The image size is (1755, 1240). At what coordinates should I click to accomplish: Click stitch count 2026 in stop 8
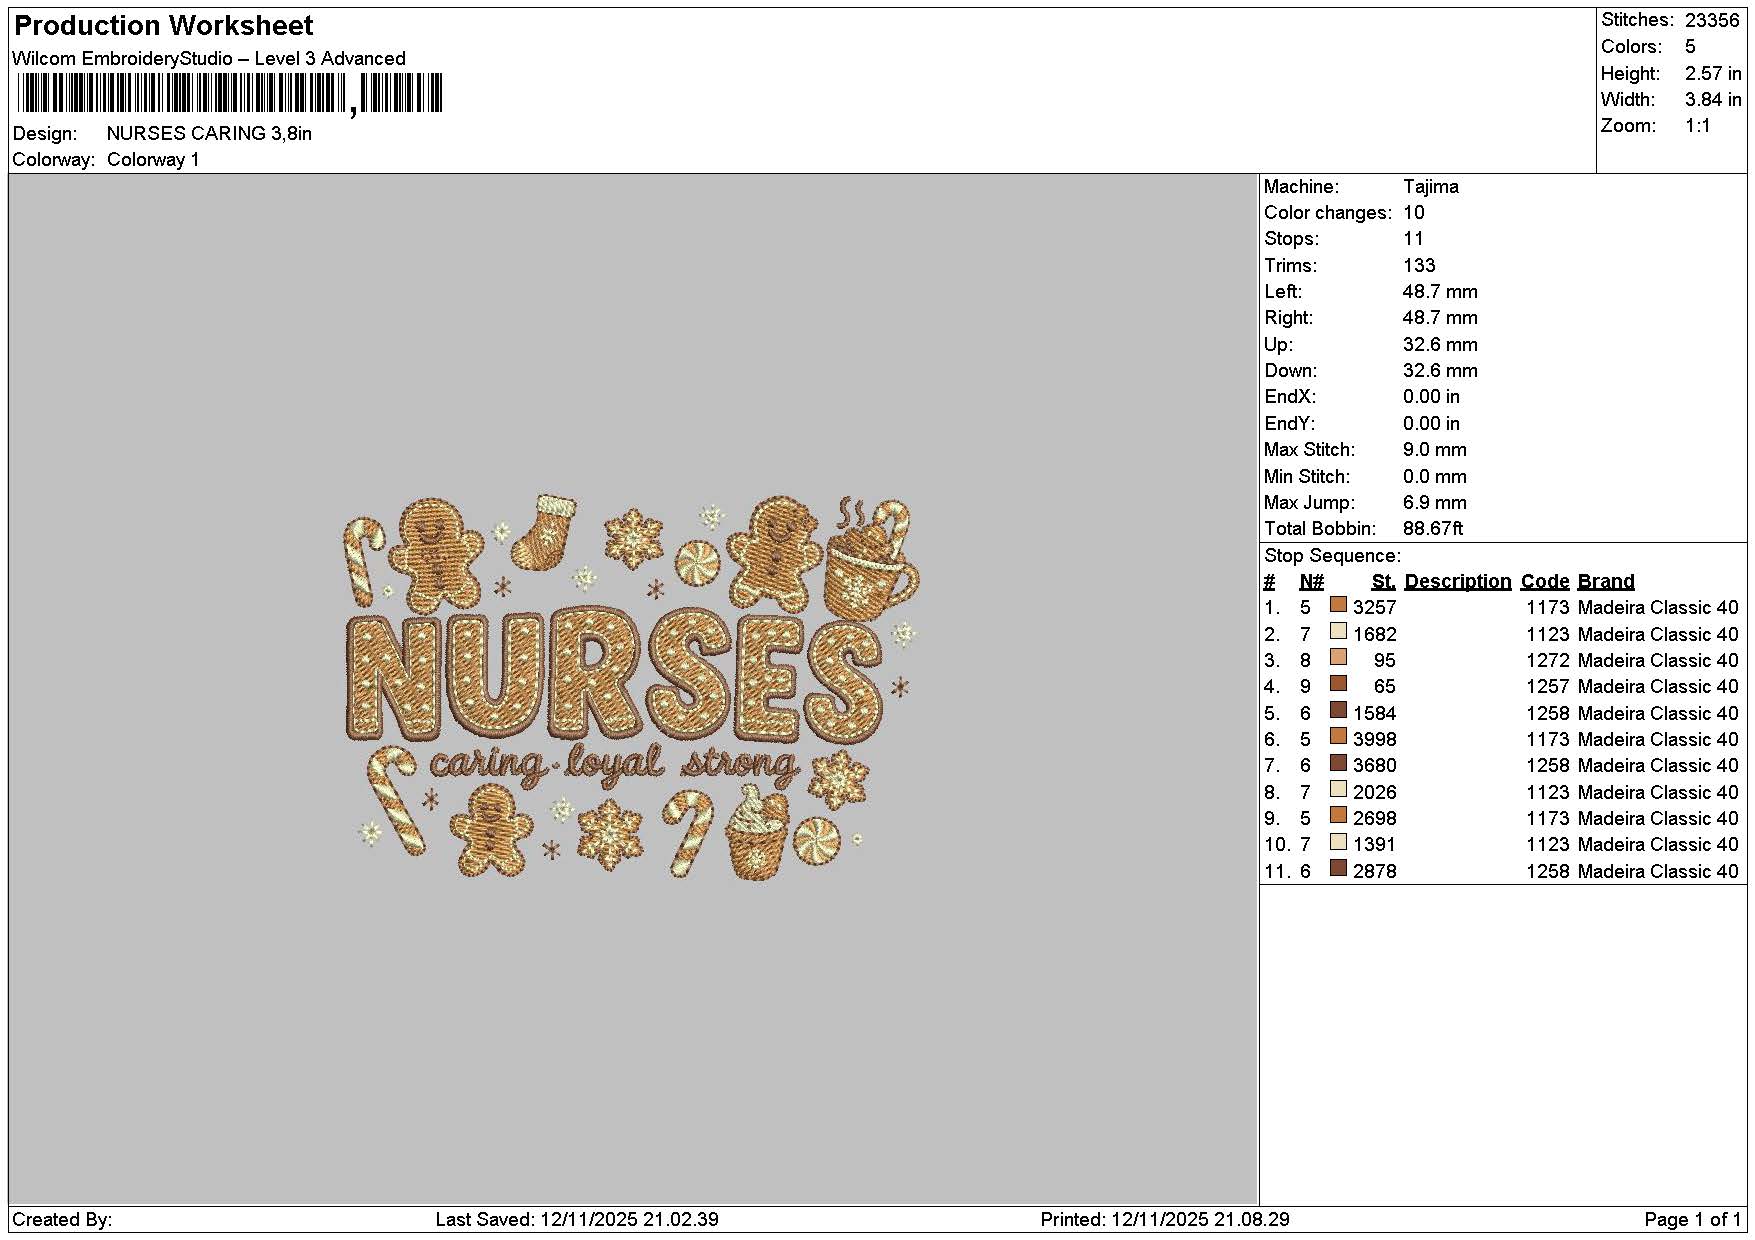point(1374,793)
